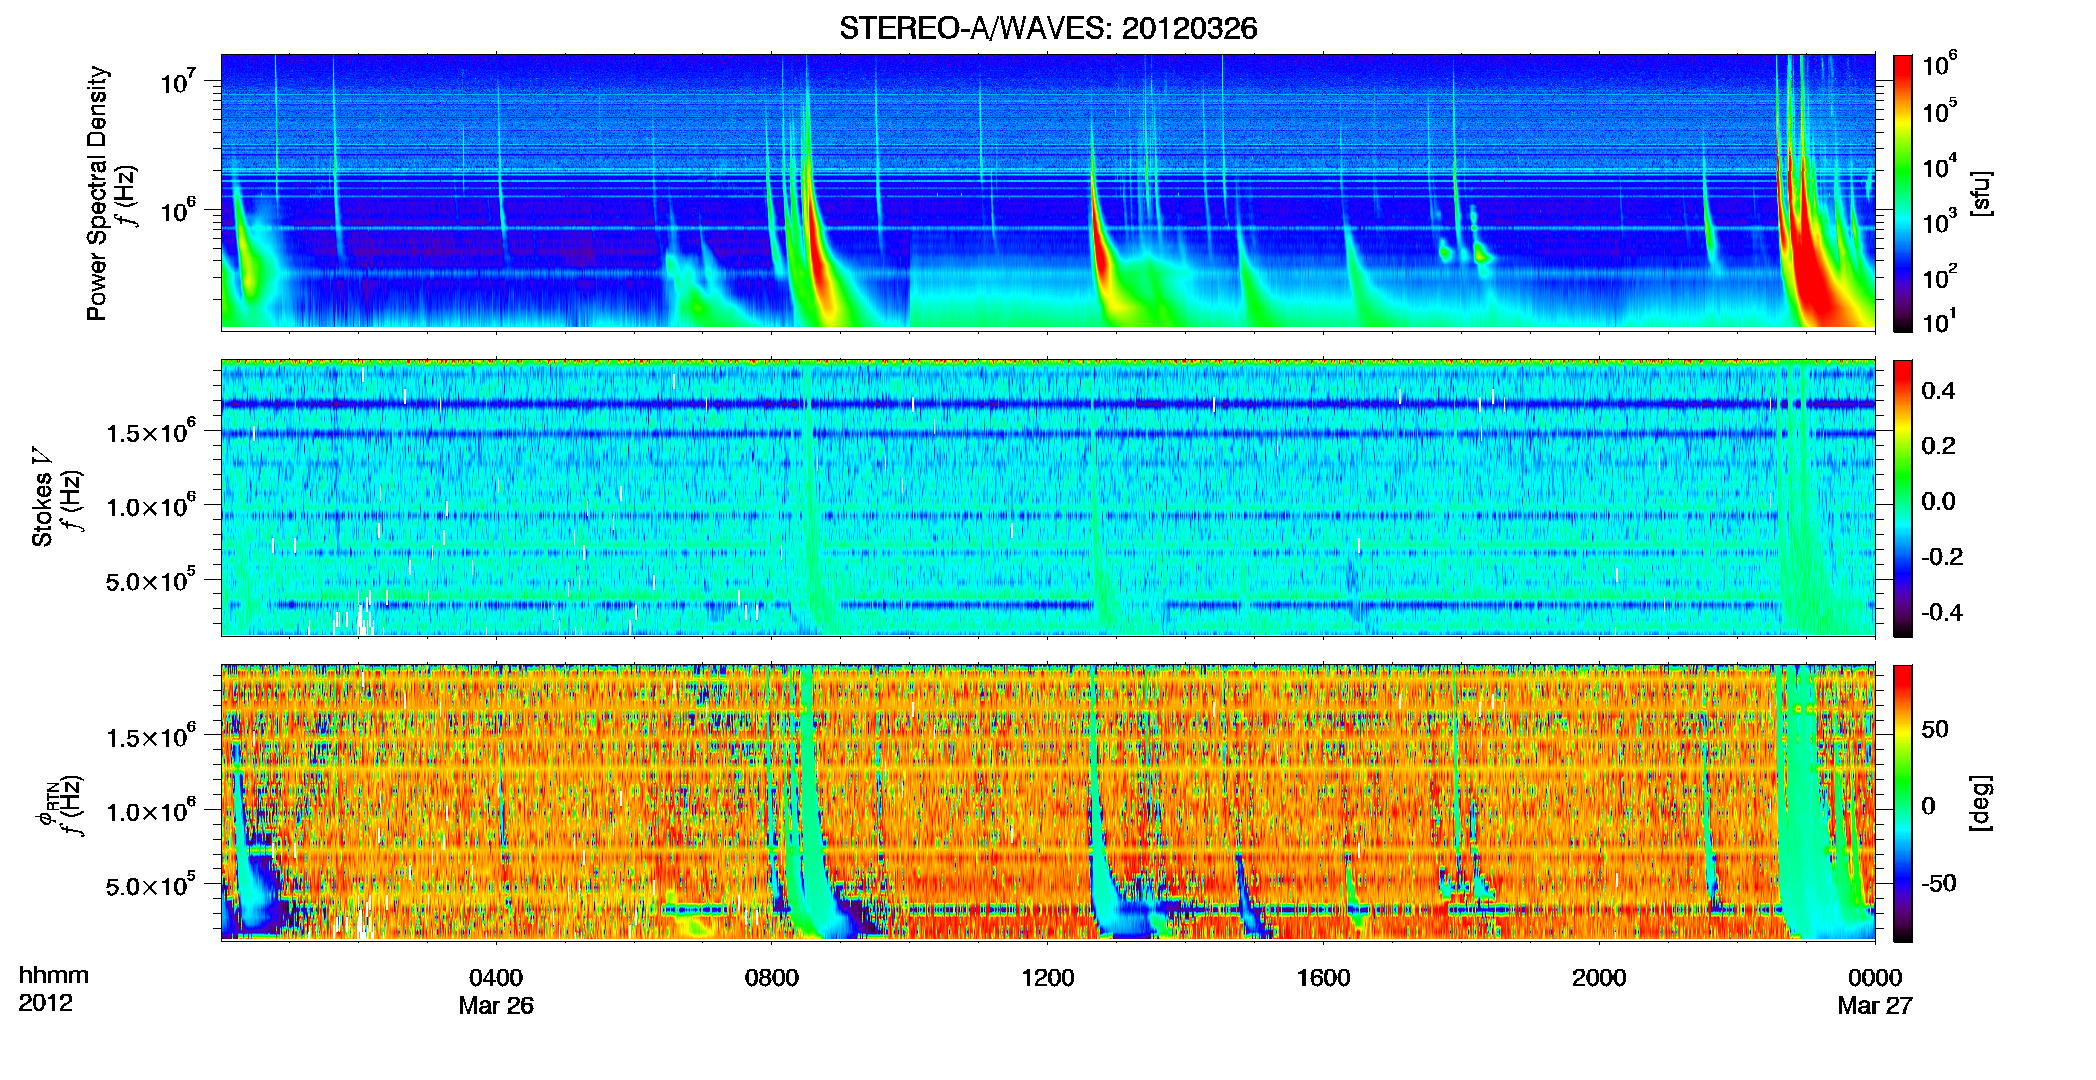Viewport: 2096px width, 1080px height.
Task: Click the 1.0×10^6 tick in phi panel
Action: (153, 810)
